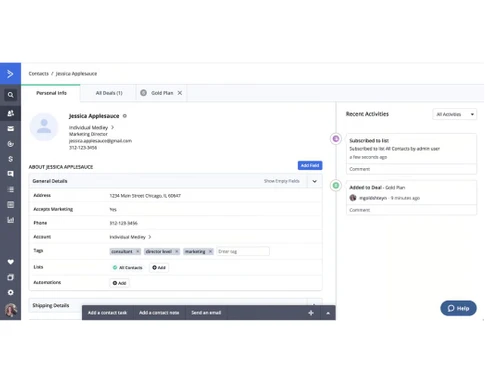Open the Apps stacked-squares icon in sidebar

click(10, 277)
